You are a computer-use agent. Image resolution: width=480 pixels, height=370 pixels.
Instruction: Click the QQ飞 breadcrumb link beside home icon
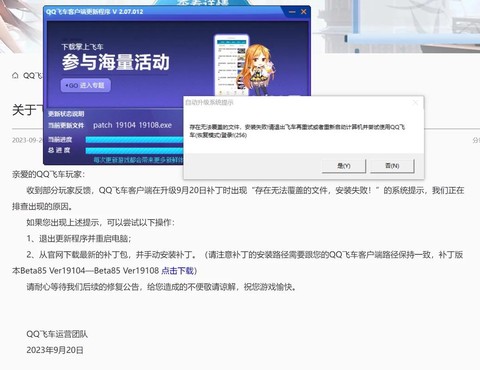coord(33,76)
